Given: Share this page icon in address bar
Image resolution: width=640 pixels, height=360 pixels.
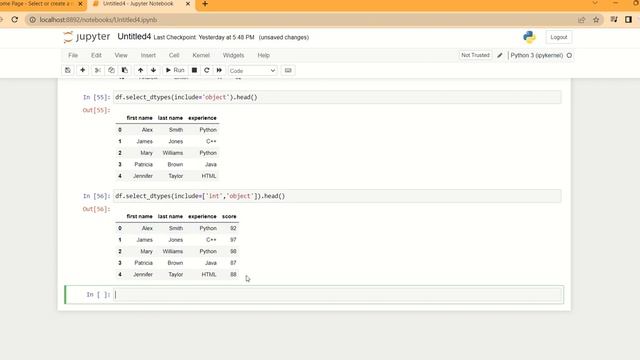Looking at the screenshot, I should pyautogui.click(x=581, y=20).
